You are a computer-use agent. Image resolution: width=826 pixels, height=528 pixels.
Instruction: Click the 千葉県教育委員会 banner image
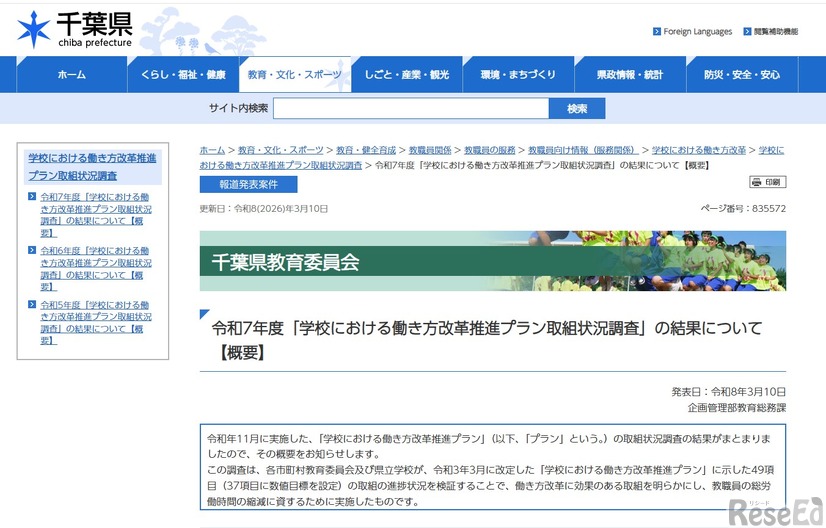point(493,261)
